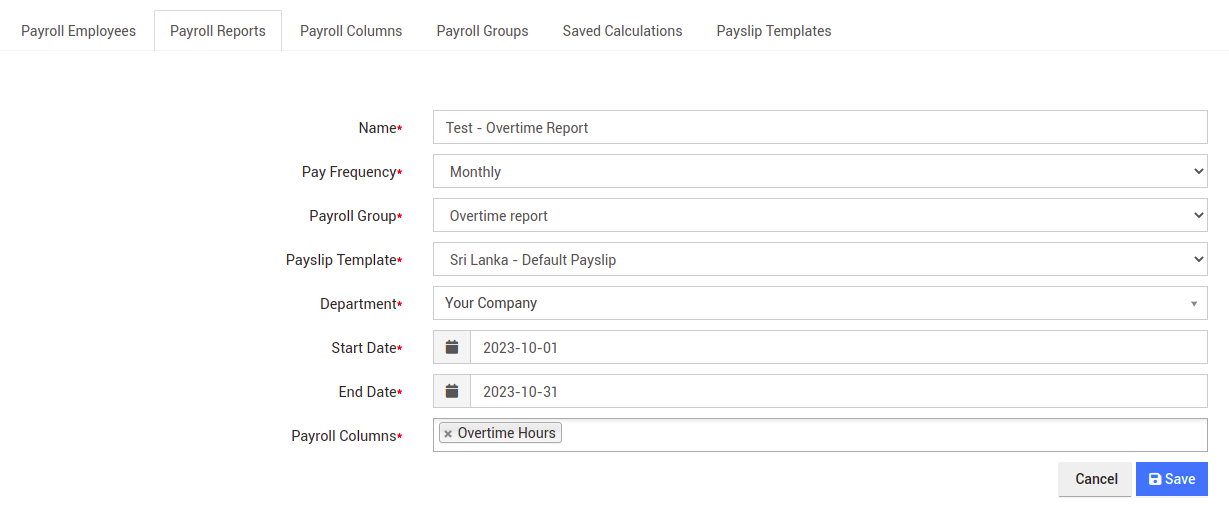The image size is (1229, 516).
Task: Open the Saved Calculations tab
Action: (x=622, y=31)
